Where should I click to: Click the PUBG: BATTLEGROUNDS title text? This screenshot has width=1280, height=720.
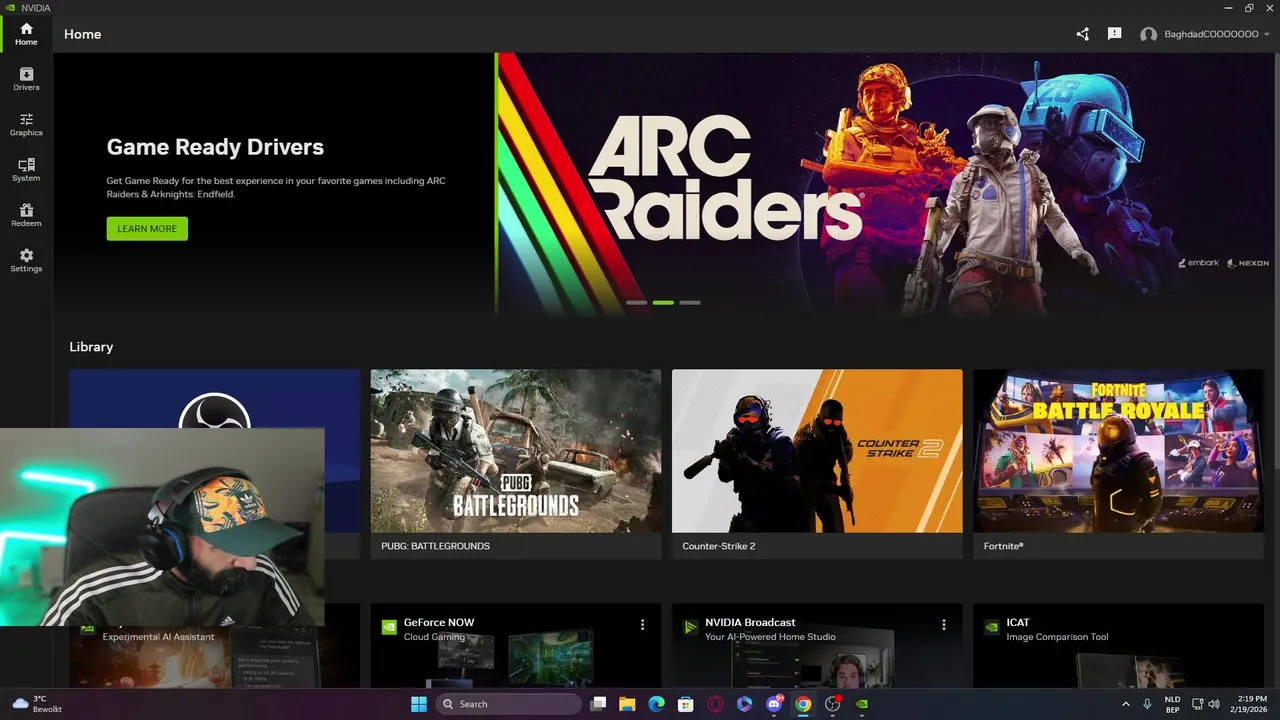[x=435, y=546]
